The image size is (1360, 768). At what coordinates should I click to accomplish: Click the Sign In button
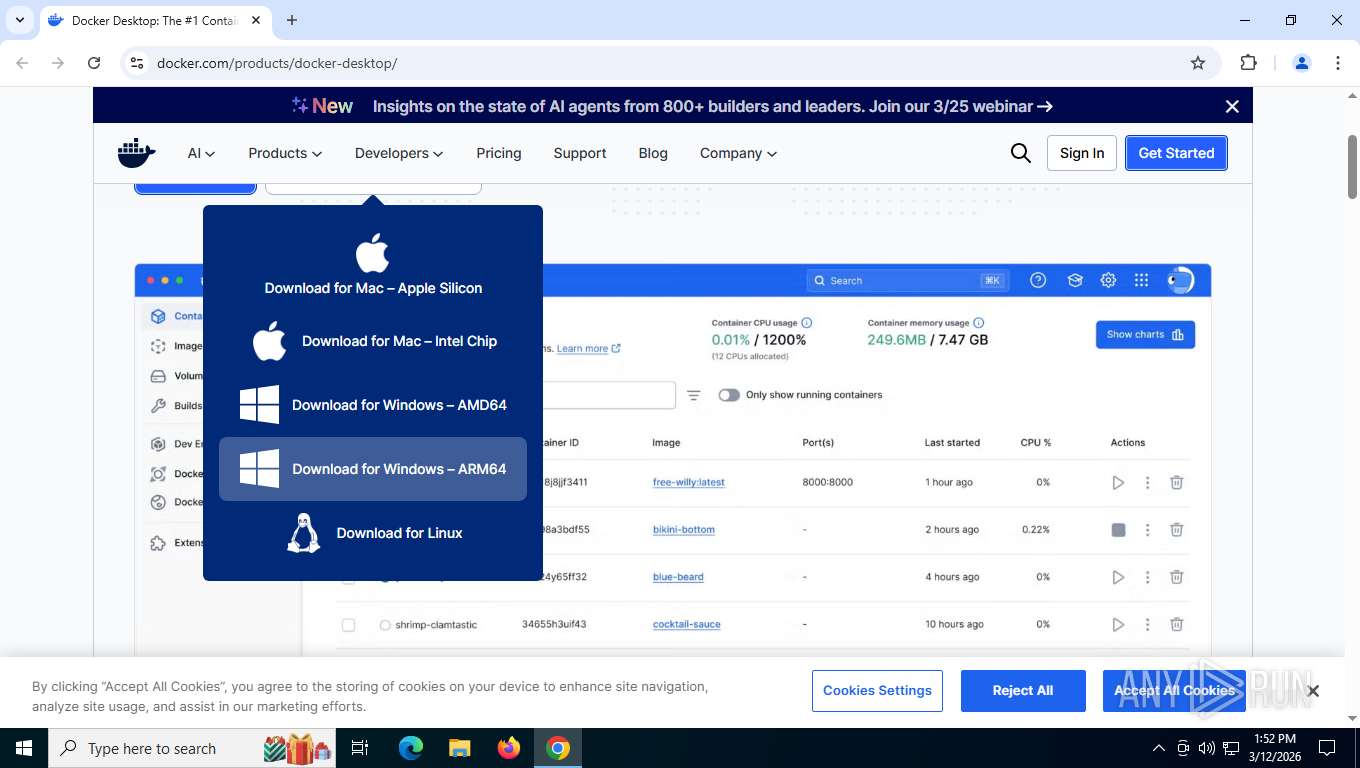click(1082, 153)
